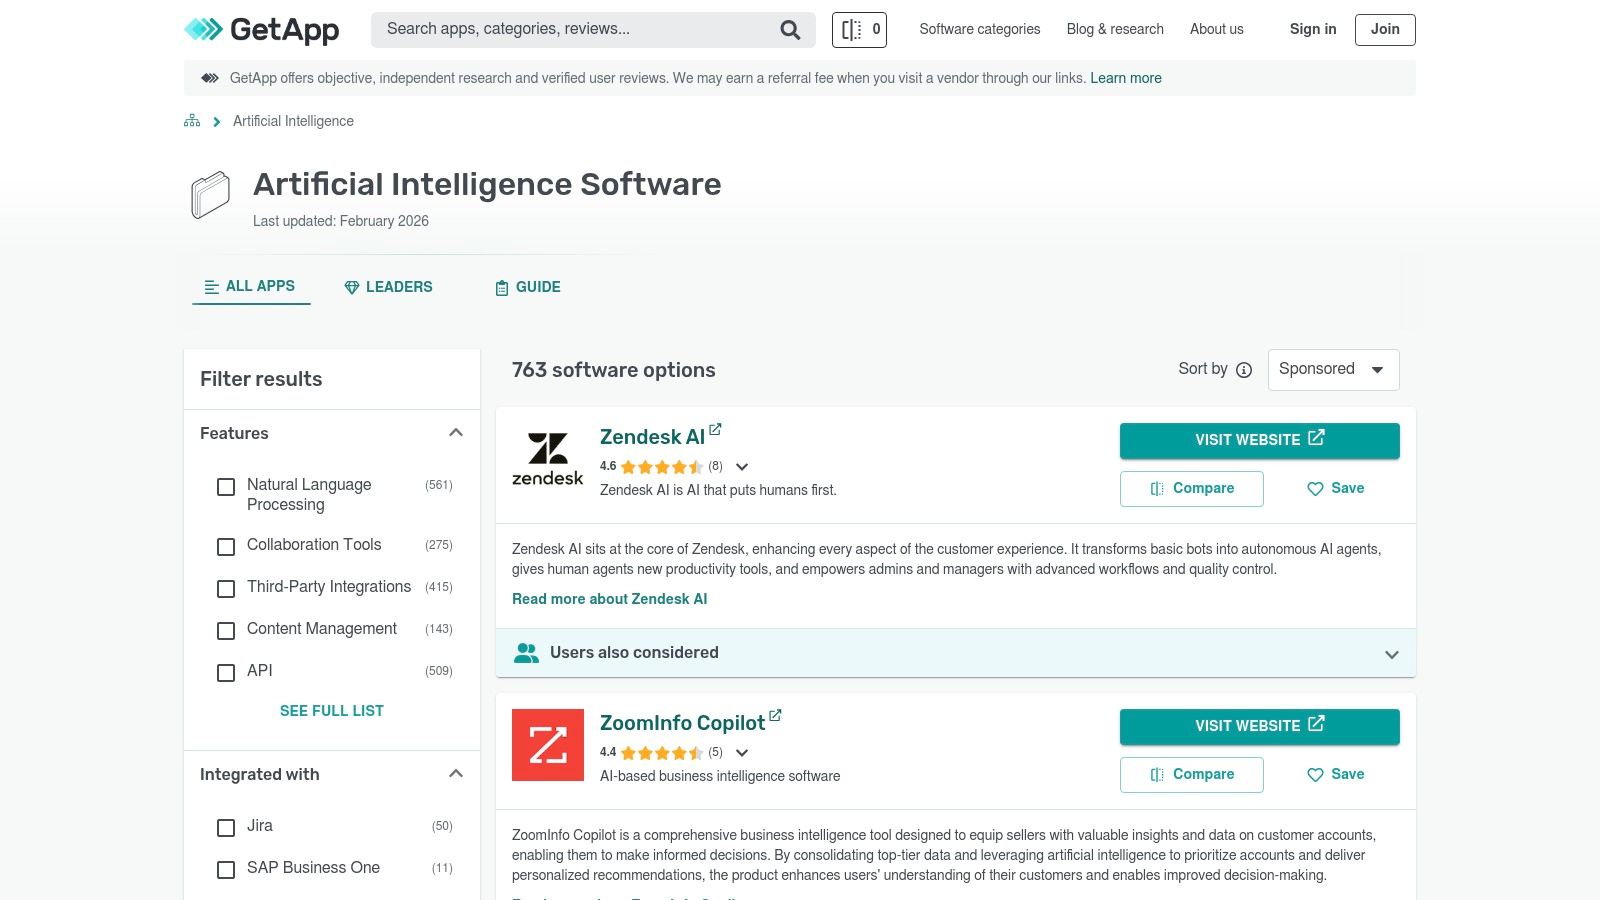
Task: Check the Natural Language Processing filter
Action: [226, 487]
